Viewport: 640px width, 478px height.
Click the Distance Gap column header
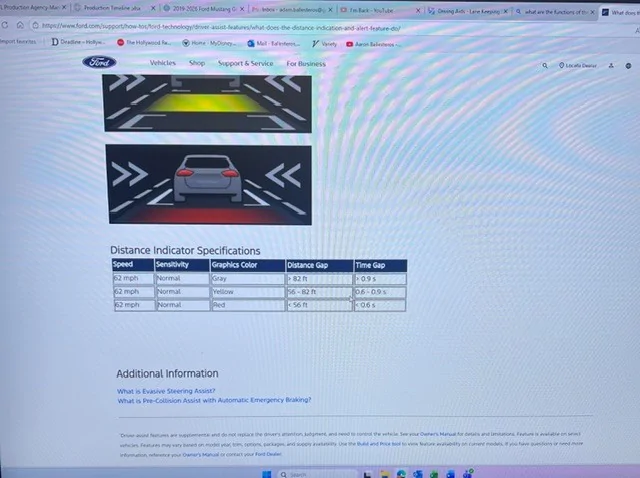point(320,265)
